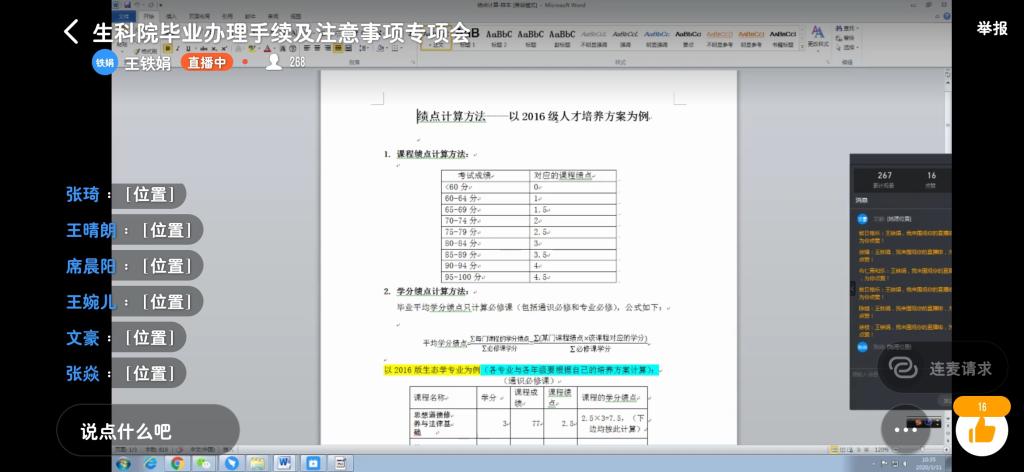Tap the viewer count person icon

(x=273, y=62)
